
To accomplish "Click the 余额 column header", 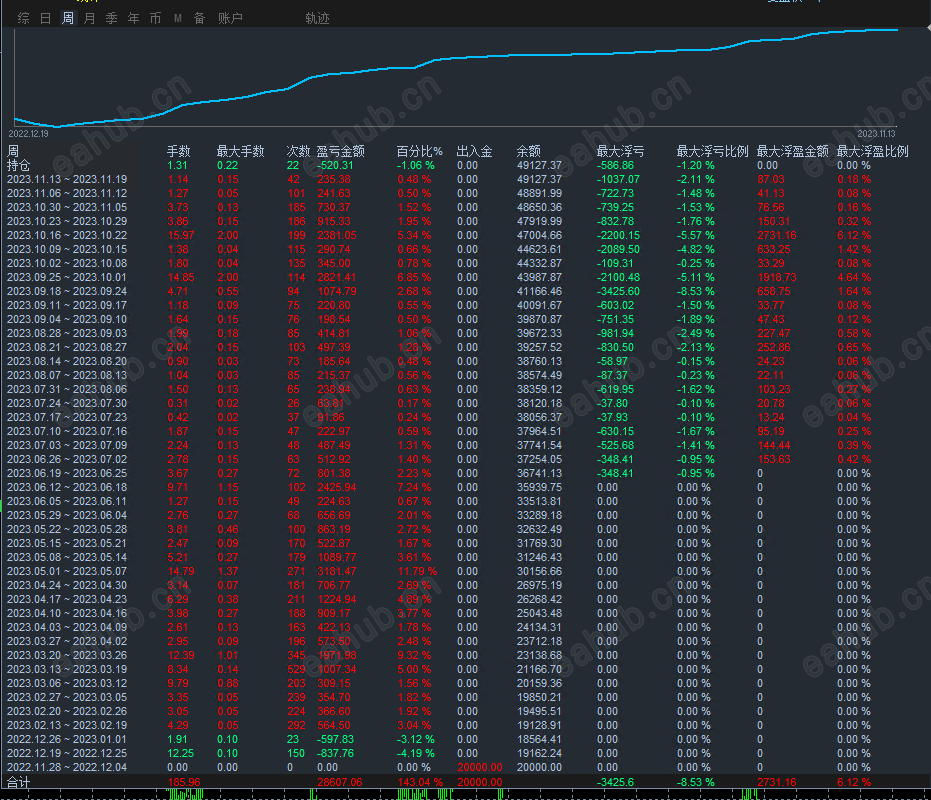I will pos(528,151).
